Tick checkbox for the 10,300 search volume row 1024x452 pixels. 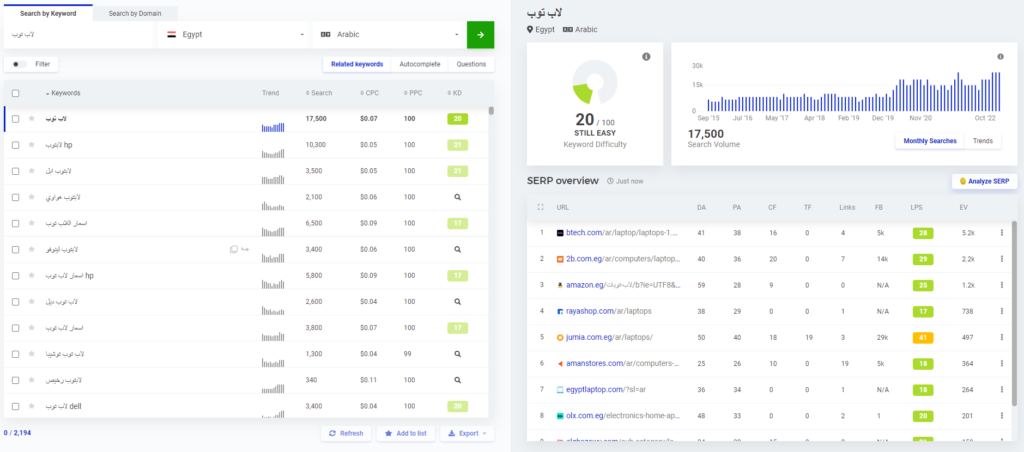15,145
